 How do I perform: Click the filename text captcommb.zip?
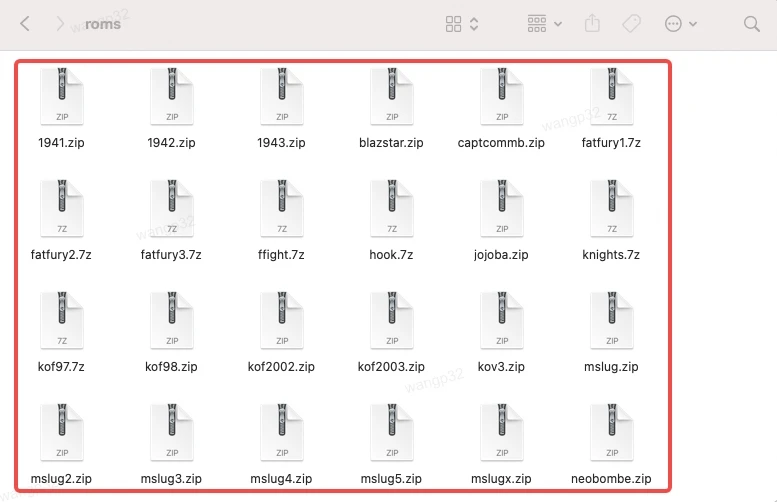coord(501,143)
